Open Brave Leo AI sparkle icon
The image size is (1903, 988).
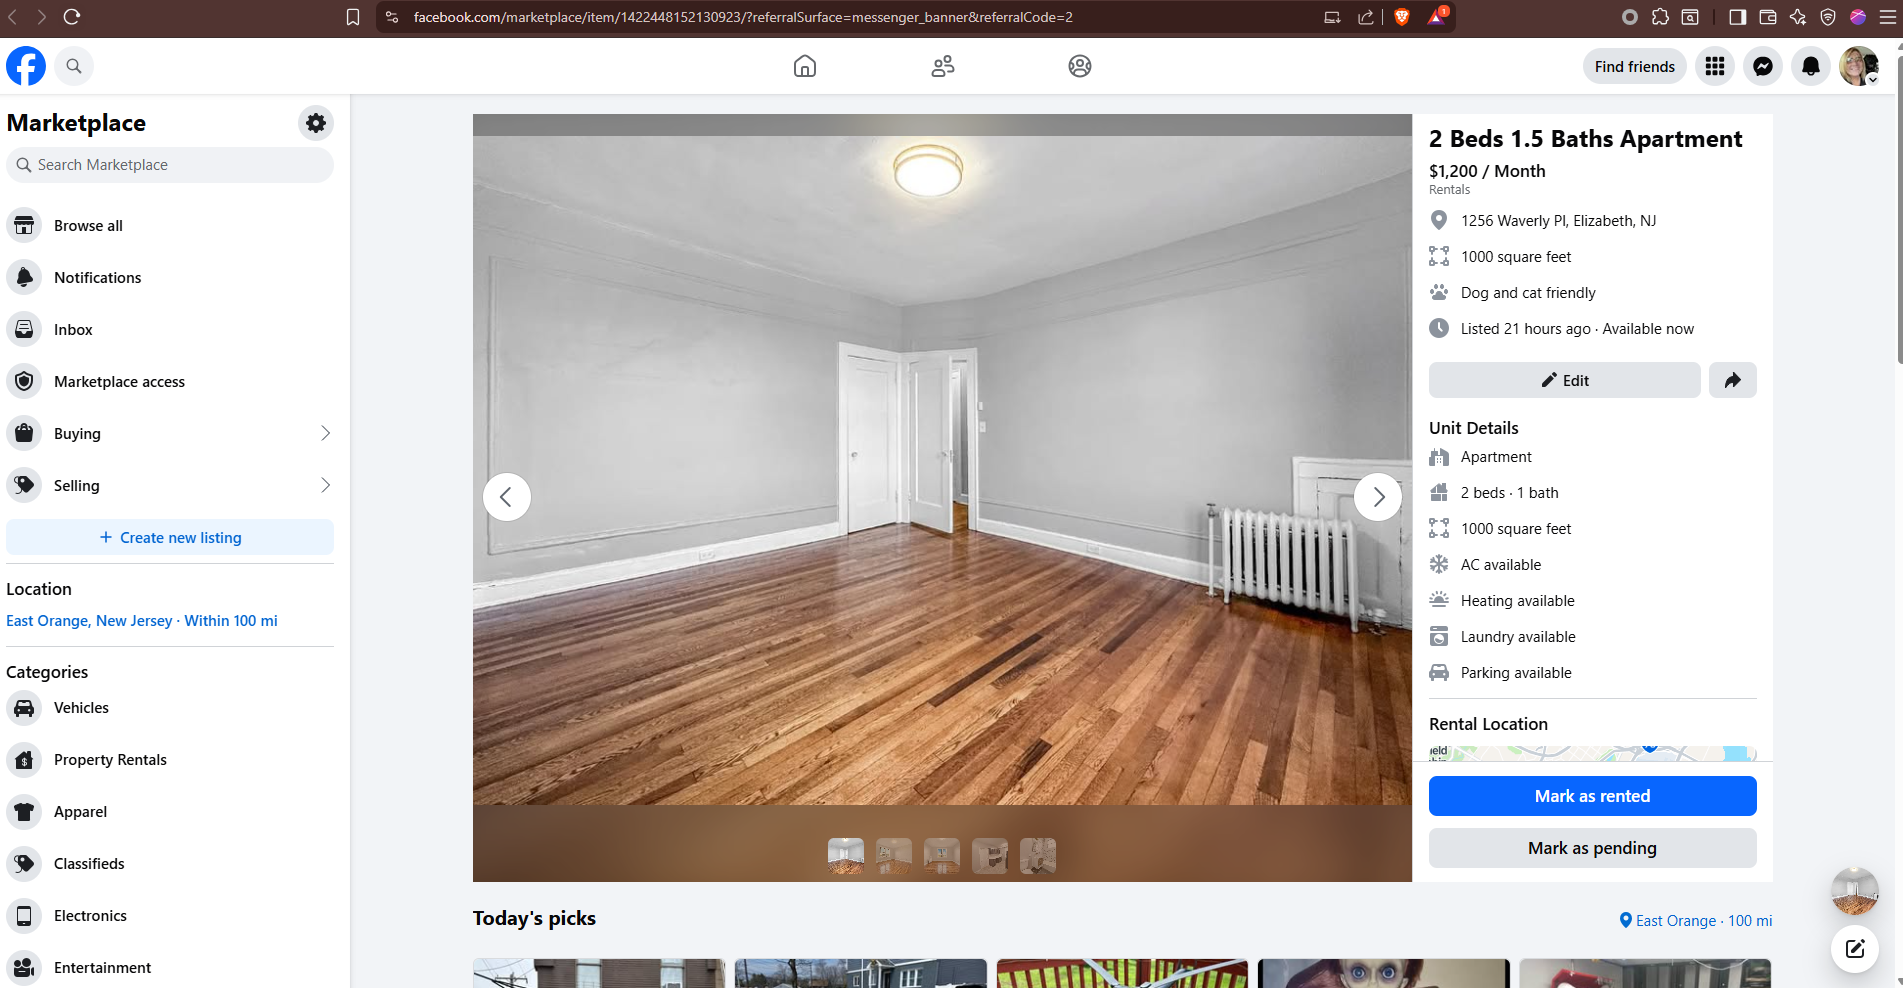coord(1798,17)
